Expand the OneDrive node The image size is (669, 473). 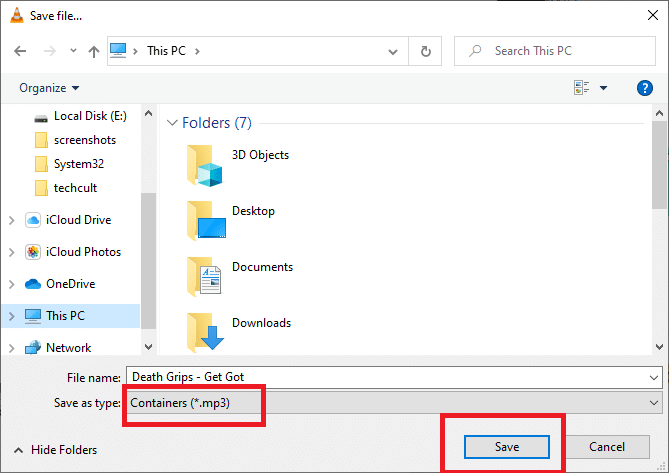point(12,284)
